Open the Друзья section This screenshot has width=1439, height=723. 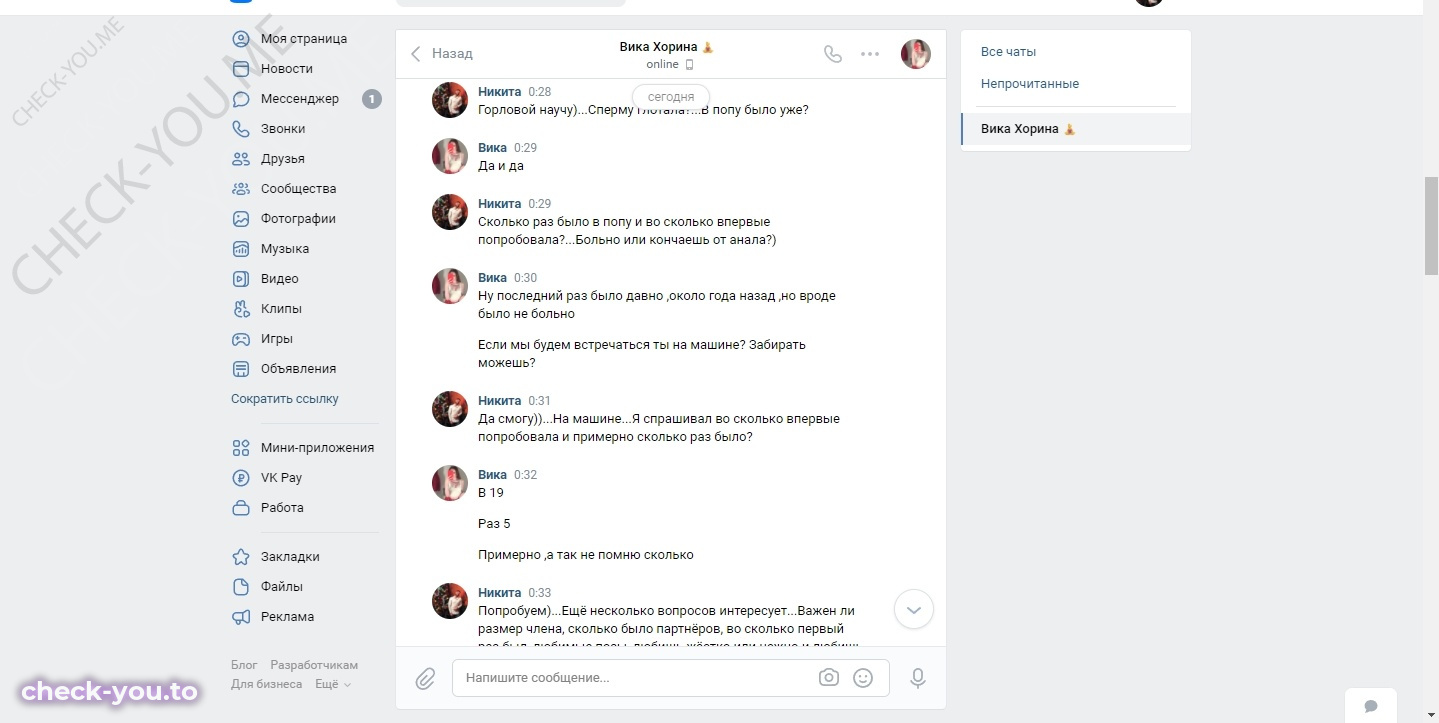point(282,159)
